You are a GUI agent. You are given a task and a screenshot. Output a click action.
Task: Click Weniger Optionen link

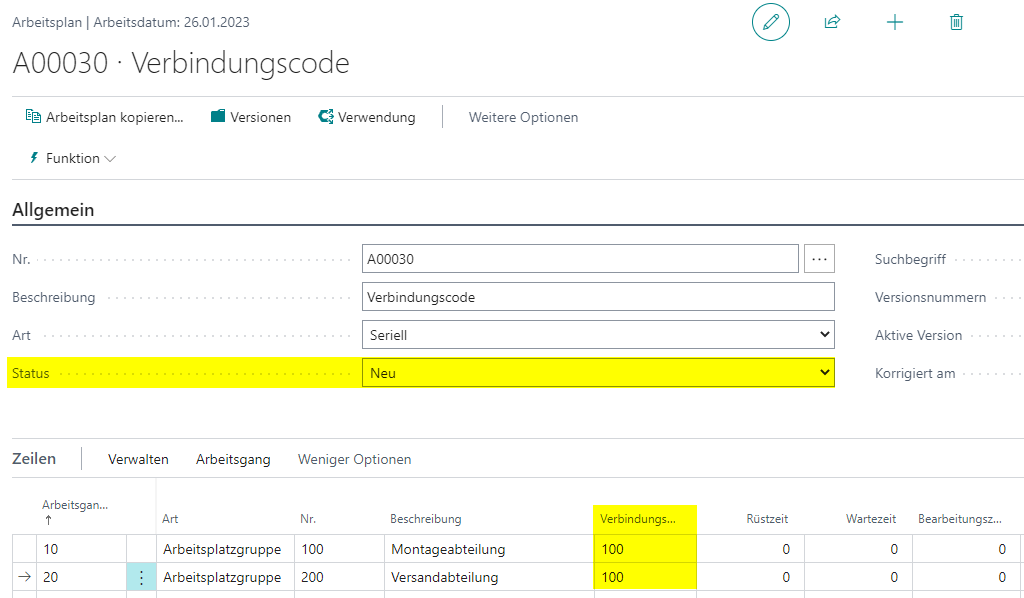tap(355, 460)
